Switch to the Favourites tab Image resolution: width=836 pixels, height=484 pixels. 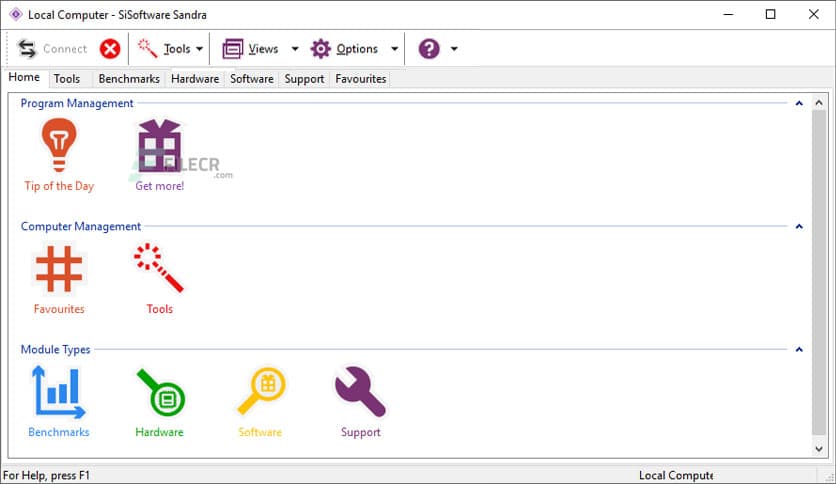[360, 79]
